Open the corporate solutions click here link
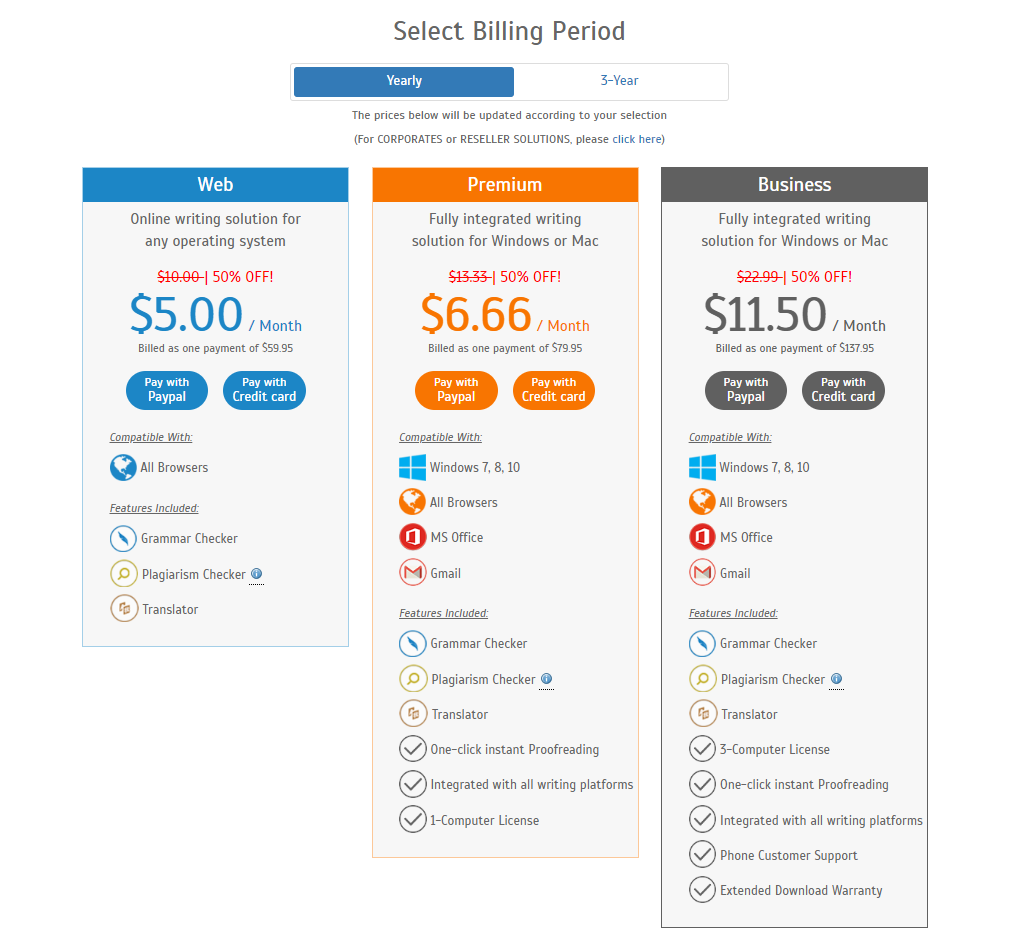The height and width of the screenshot is (936, 1021). [636, 139]
